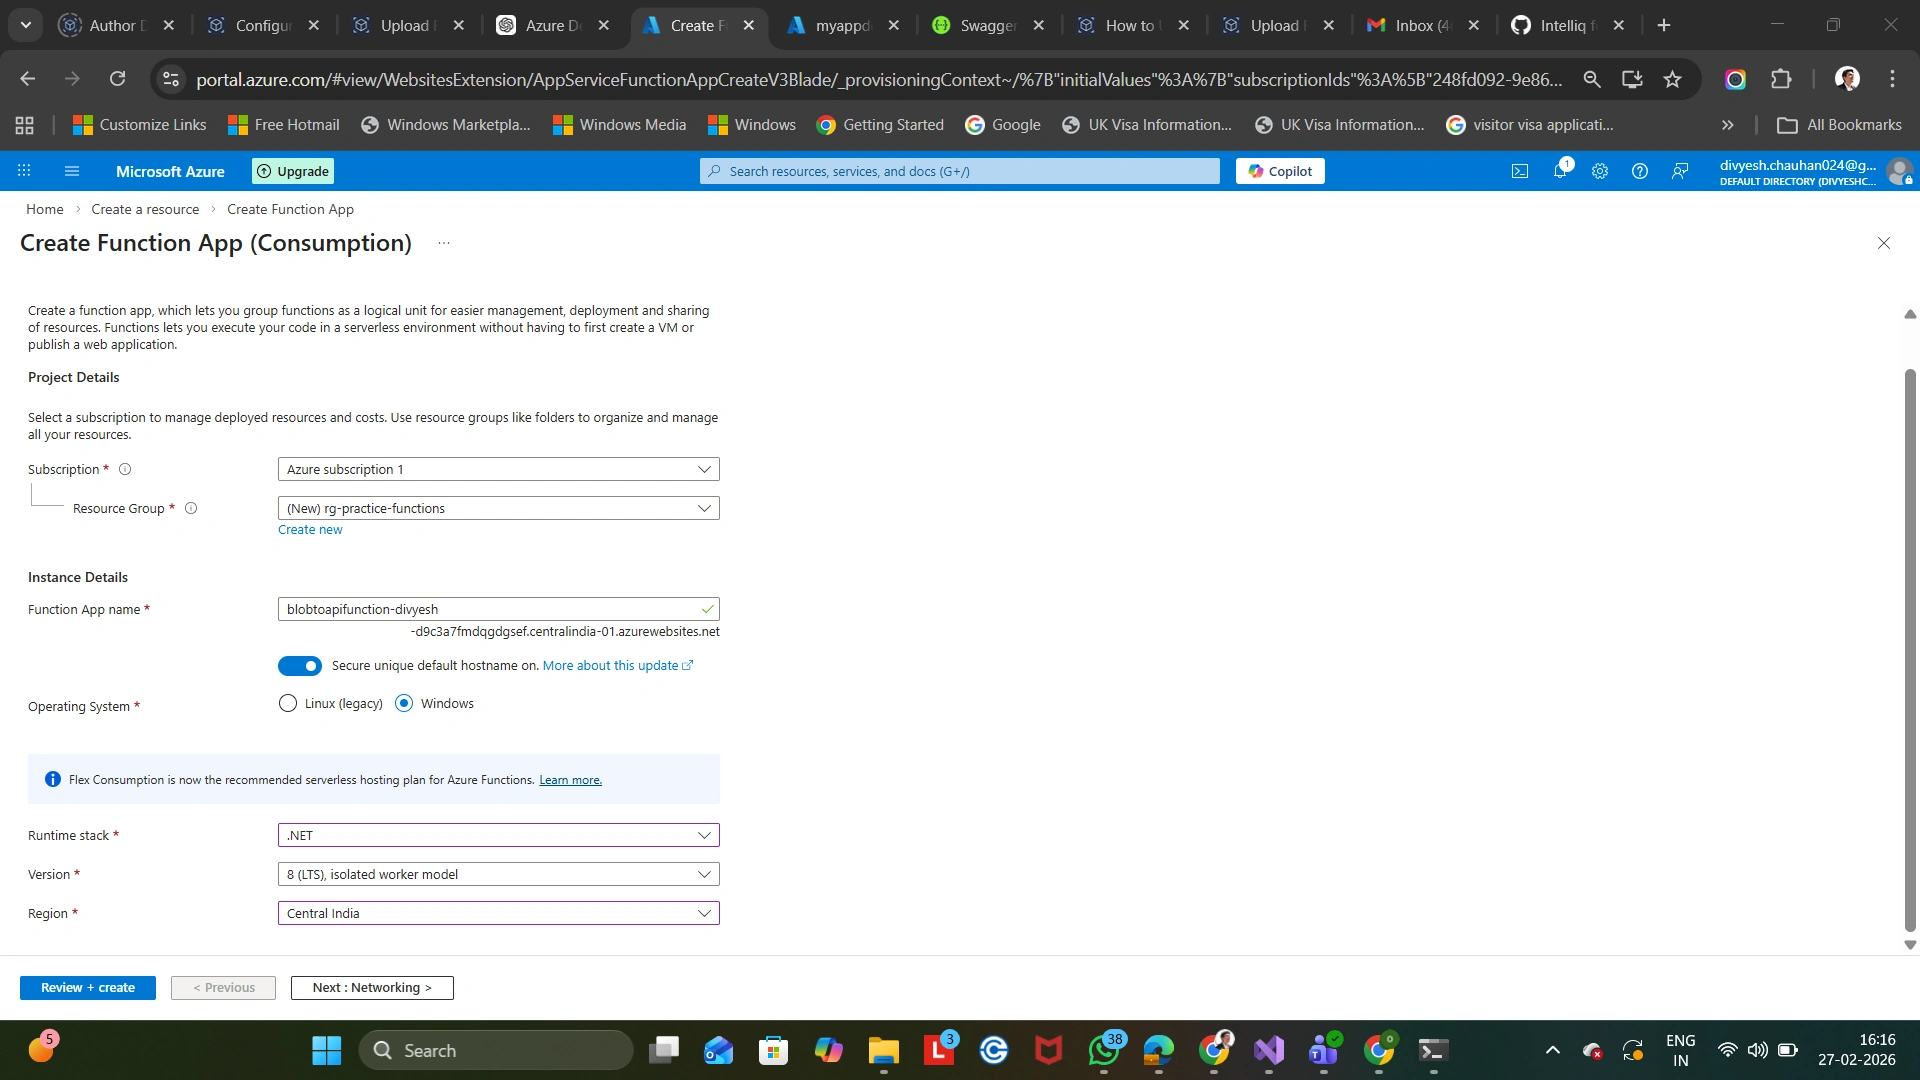Close the Create Function App blade
The height and width of the screenshot is (1080, 1920).
point(1884,243)
